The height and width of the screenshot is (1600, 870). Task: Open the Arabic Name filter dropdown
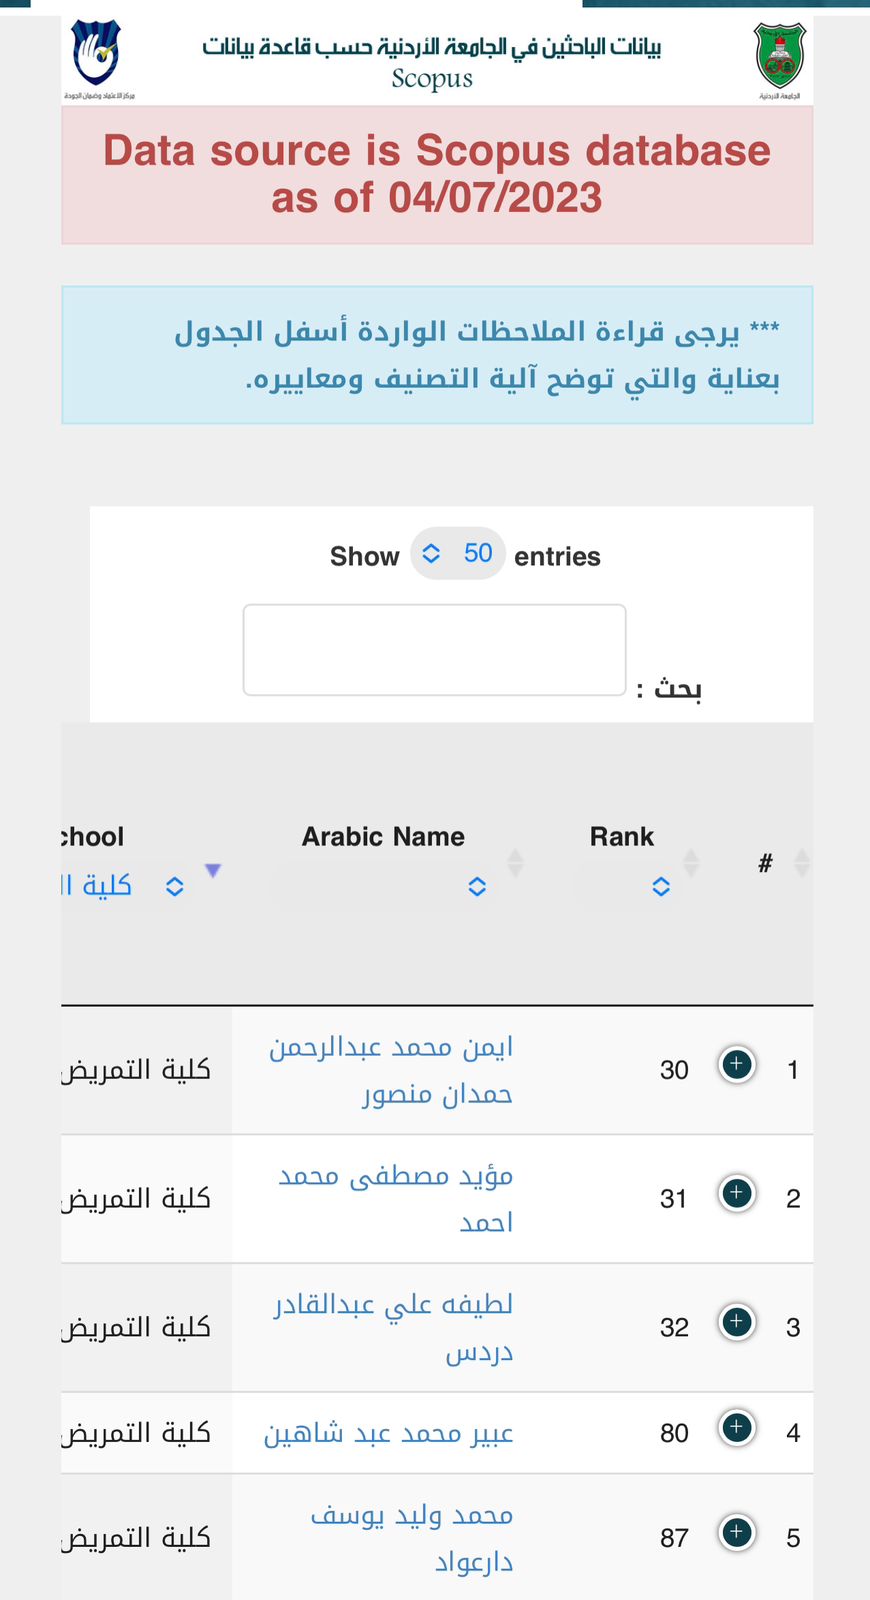click(383, 886)
